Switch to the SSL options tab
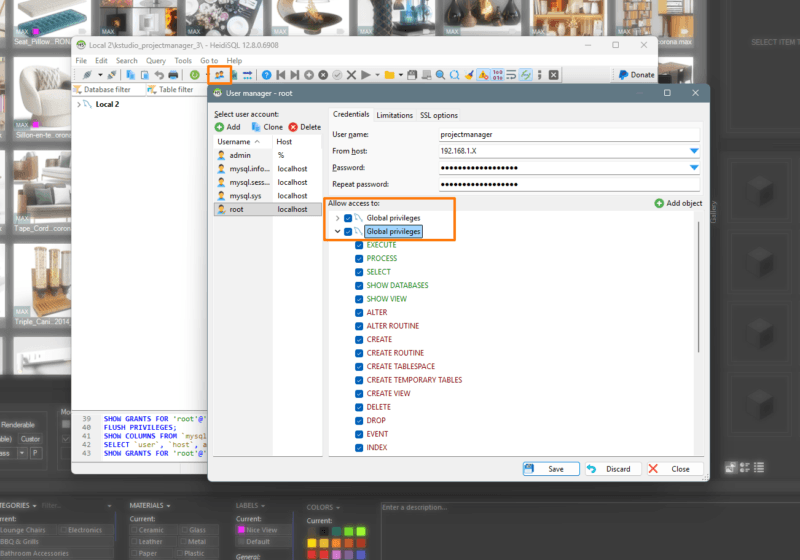This screenshot has height=560, width=800. point(439,115)
